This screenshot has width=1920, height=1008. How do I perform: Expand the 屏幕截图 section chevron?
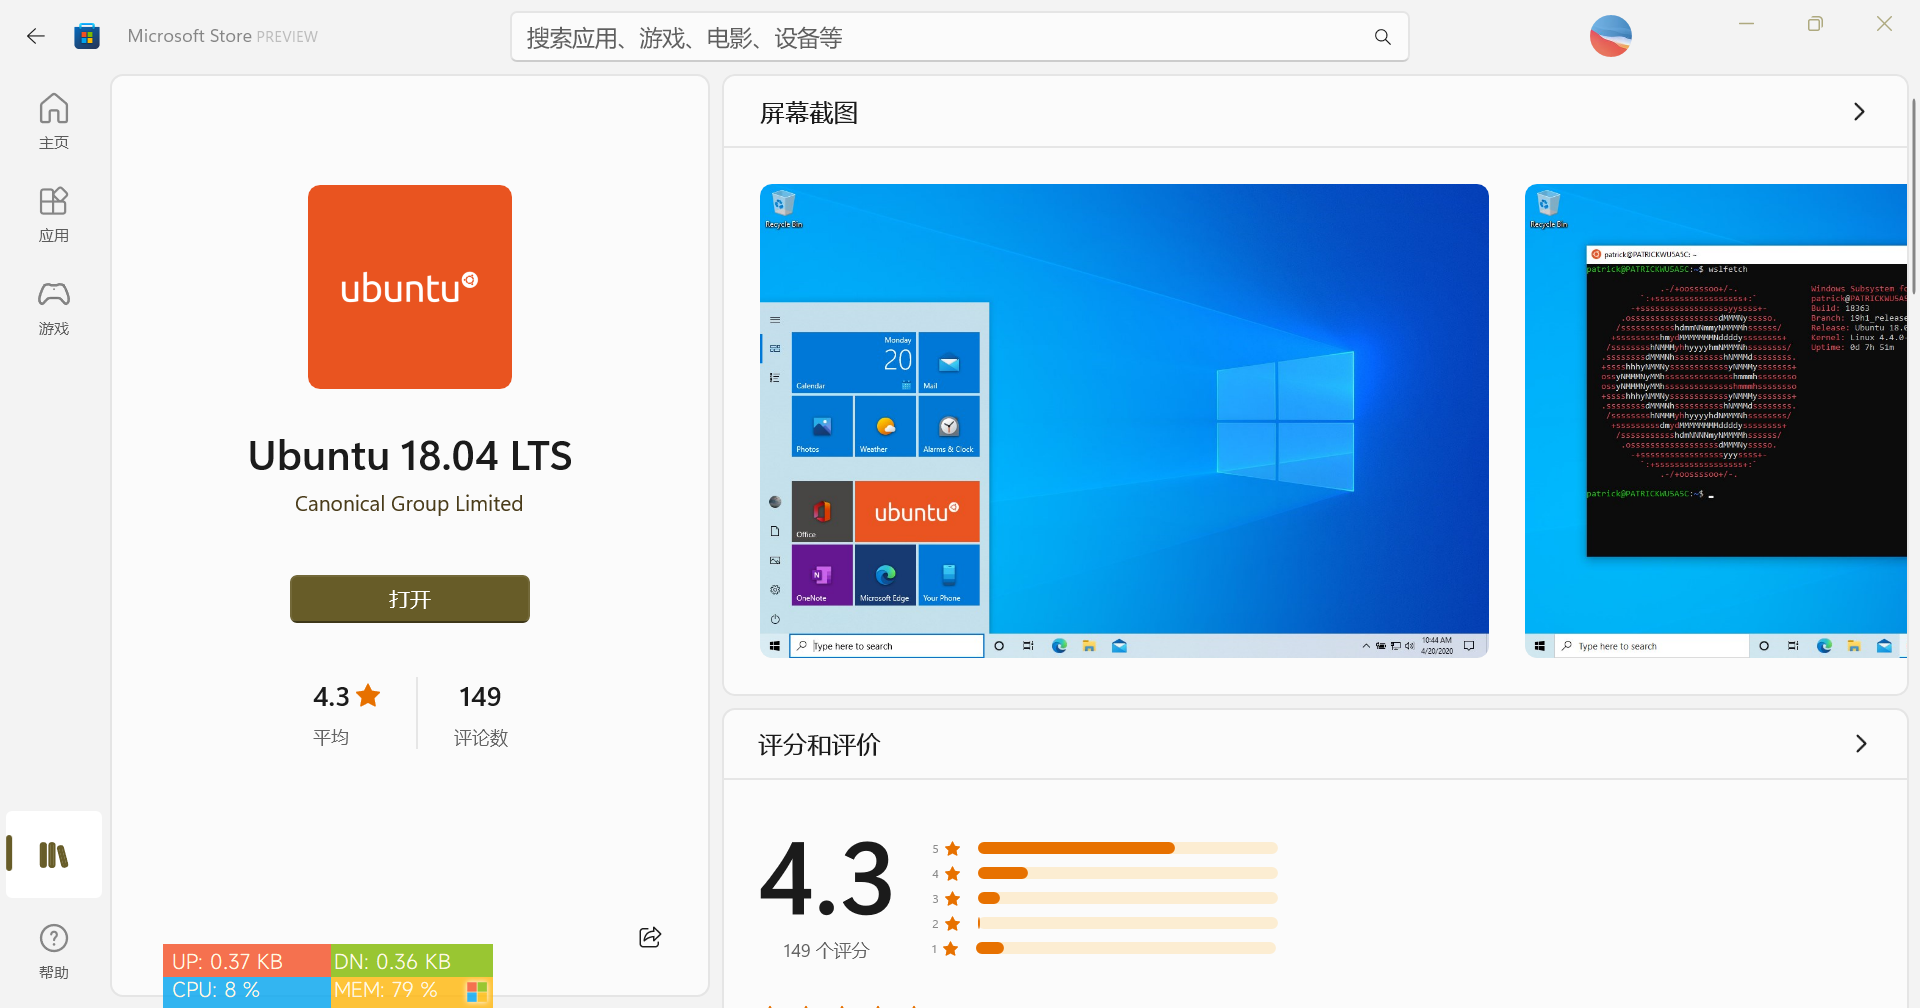click(1859, 112)
